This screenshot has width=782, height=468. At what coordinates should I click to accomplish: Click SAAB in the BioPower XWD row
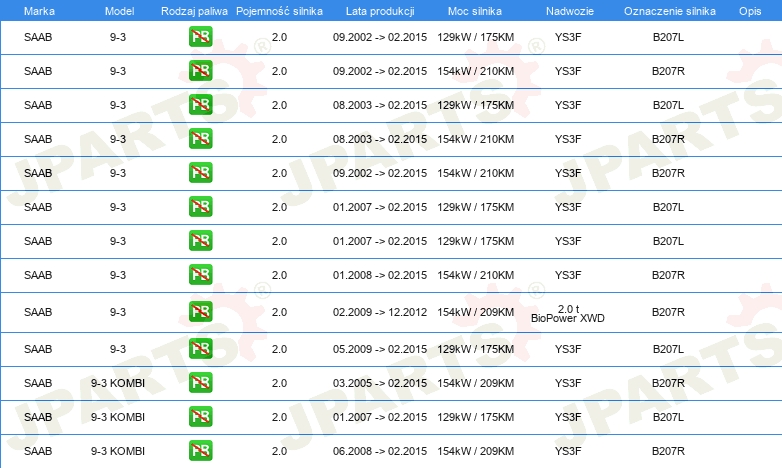pos(38,312)
